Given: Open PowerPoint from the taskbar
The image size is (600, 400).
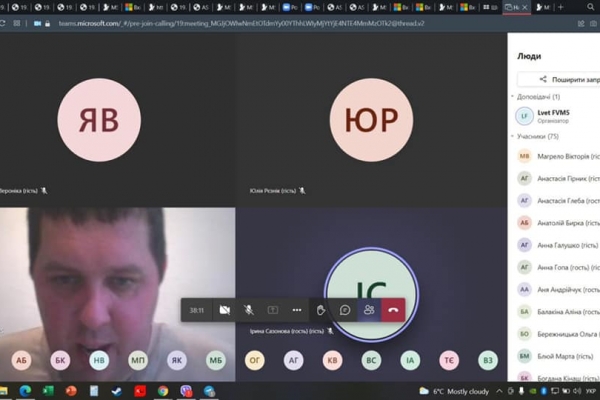Looking at the screenshot, I should tap(71, 391).
